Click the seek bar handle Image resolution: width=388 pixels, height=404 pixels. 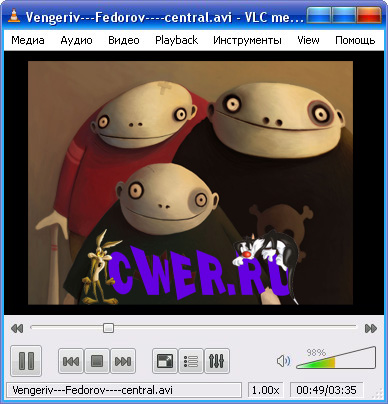pyautogui.click(x=108, y=328)
